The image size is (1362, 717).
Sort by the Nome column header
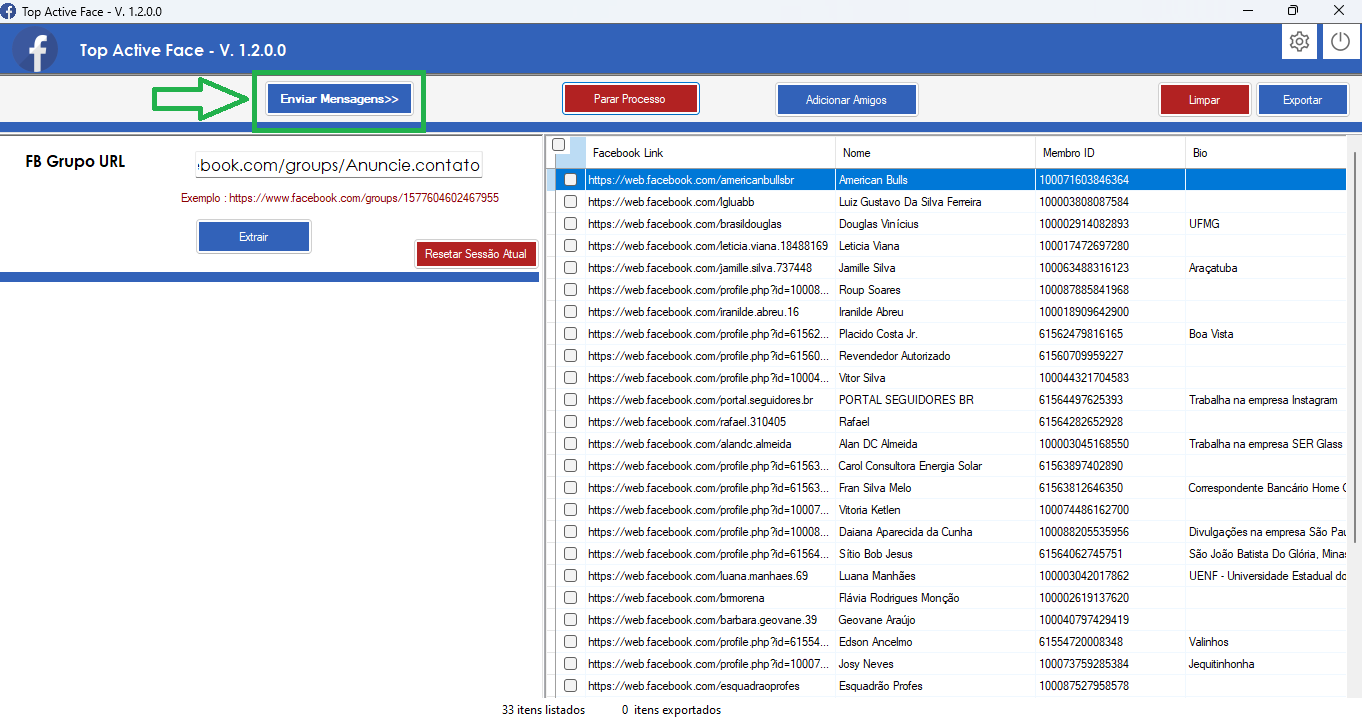[935, 153]
